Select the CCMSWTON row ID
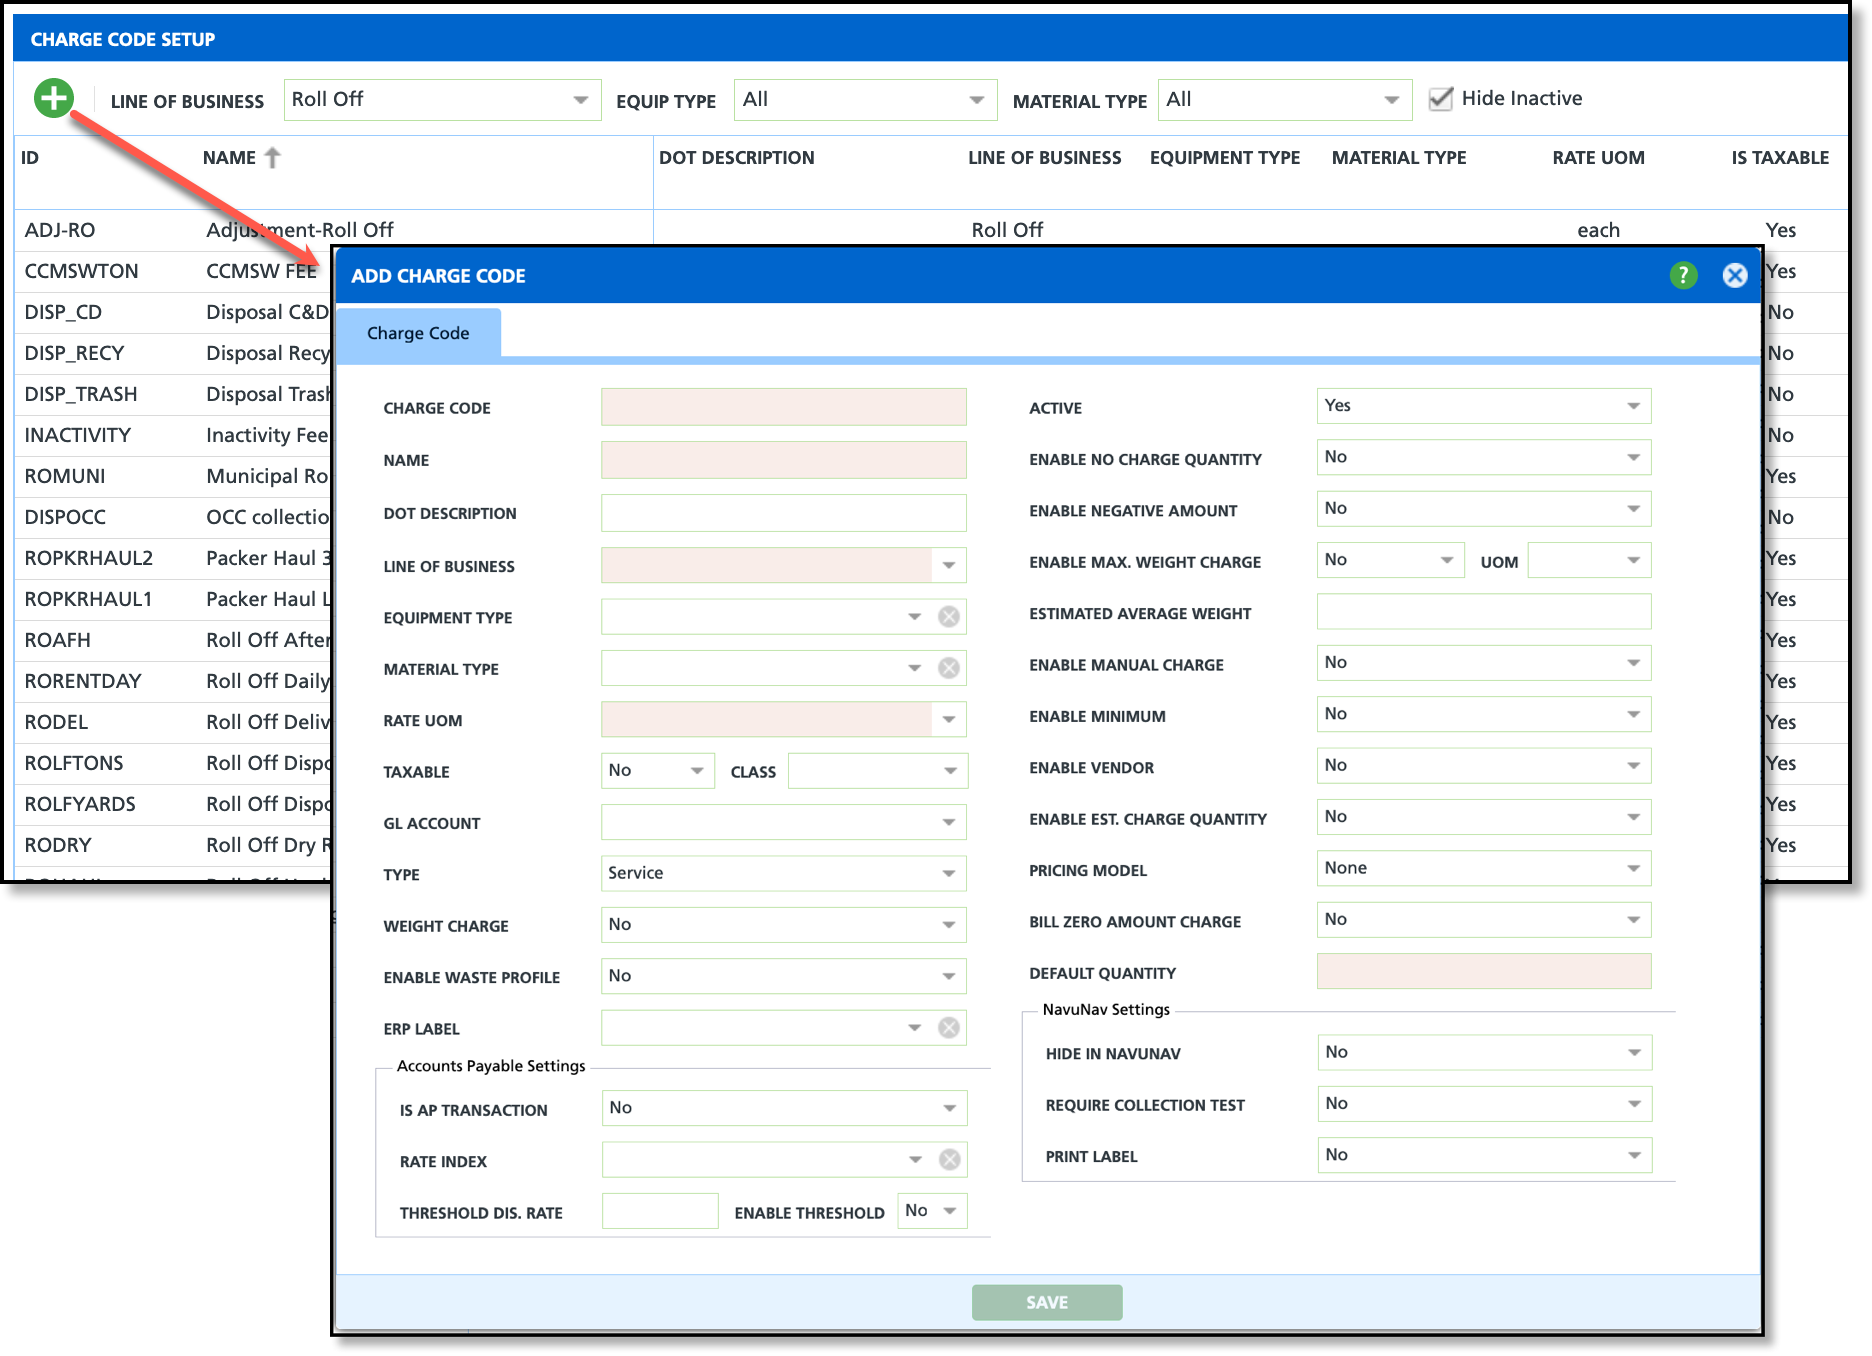Image resolution: width=1872 pixels, height=1356 pixels. 81,271
